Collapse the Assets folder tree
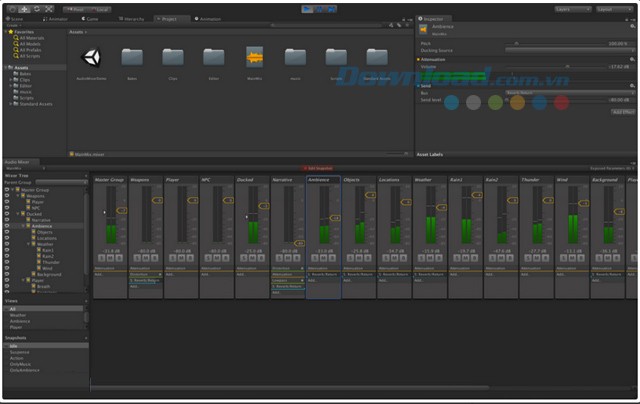 pyautogui.click(x=7, y=67)
